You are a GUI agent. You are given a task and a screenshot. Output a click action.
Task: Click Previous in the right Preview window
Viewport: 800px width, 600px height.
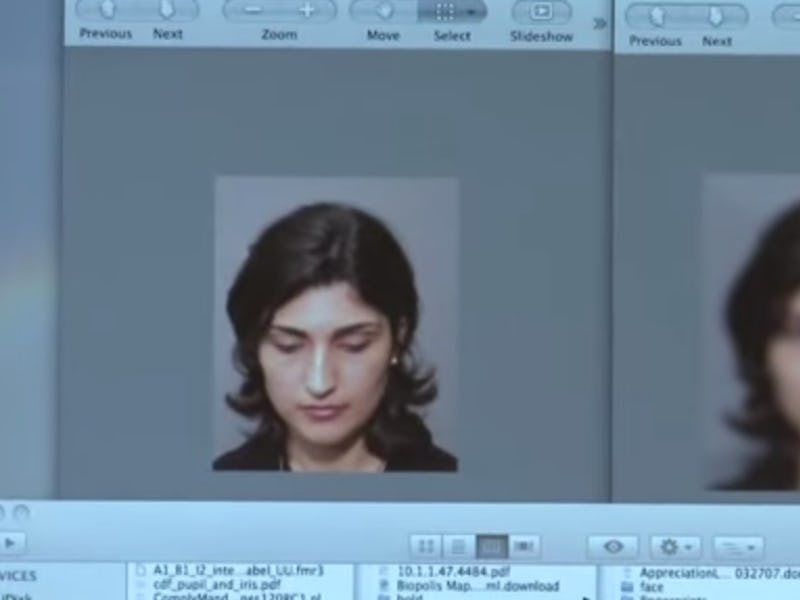pyautogui.click(x=656, y=17)
